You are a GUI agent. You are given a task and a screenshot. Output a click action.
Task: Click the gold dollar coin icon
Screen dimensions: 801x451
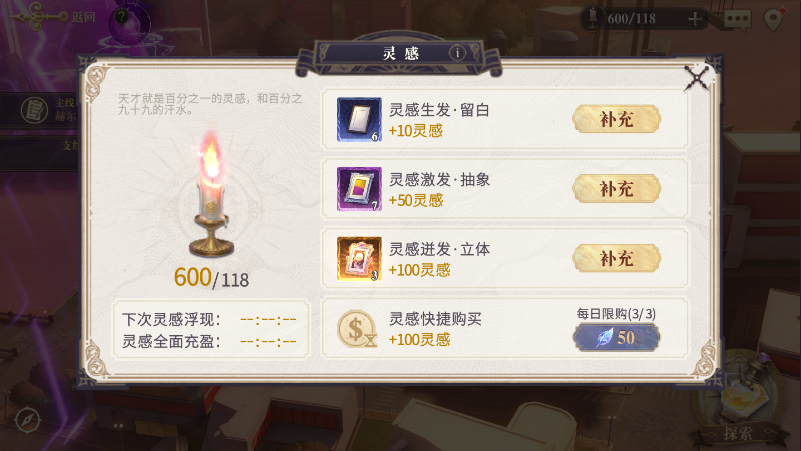coord(357,329)
